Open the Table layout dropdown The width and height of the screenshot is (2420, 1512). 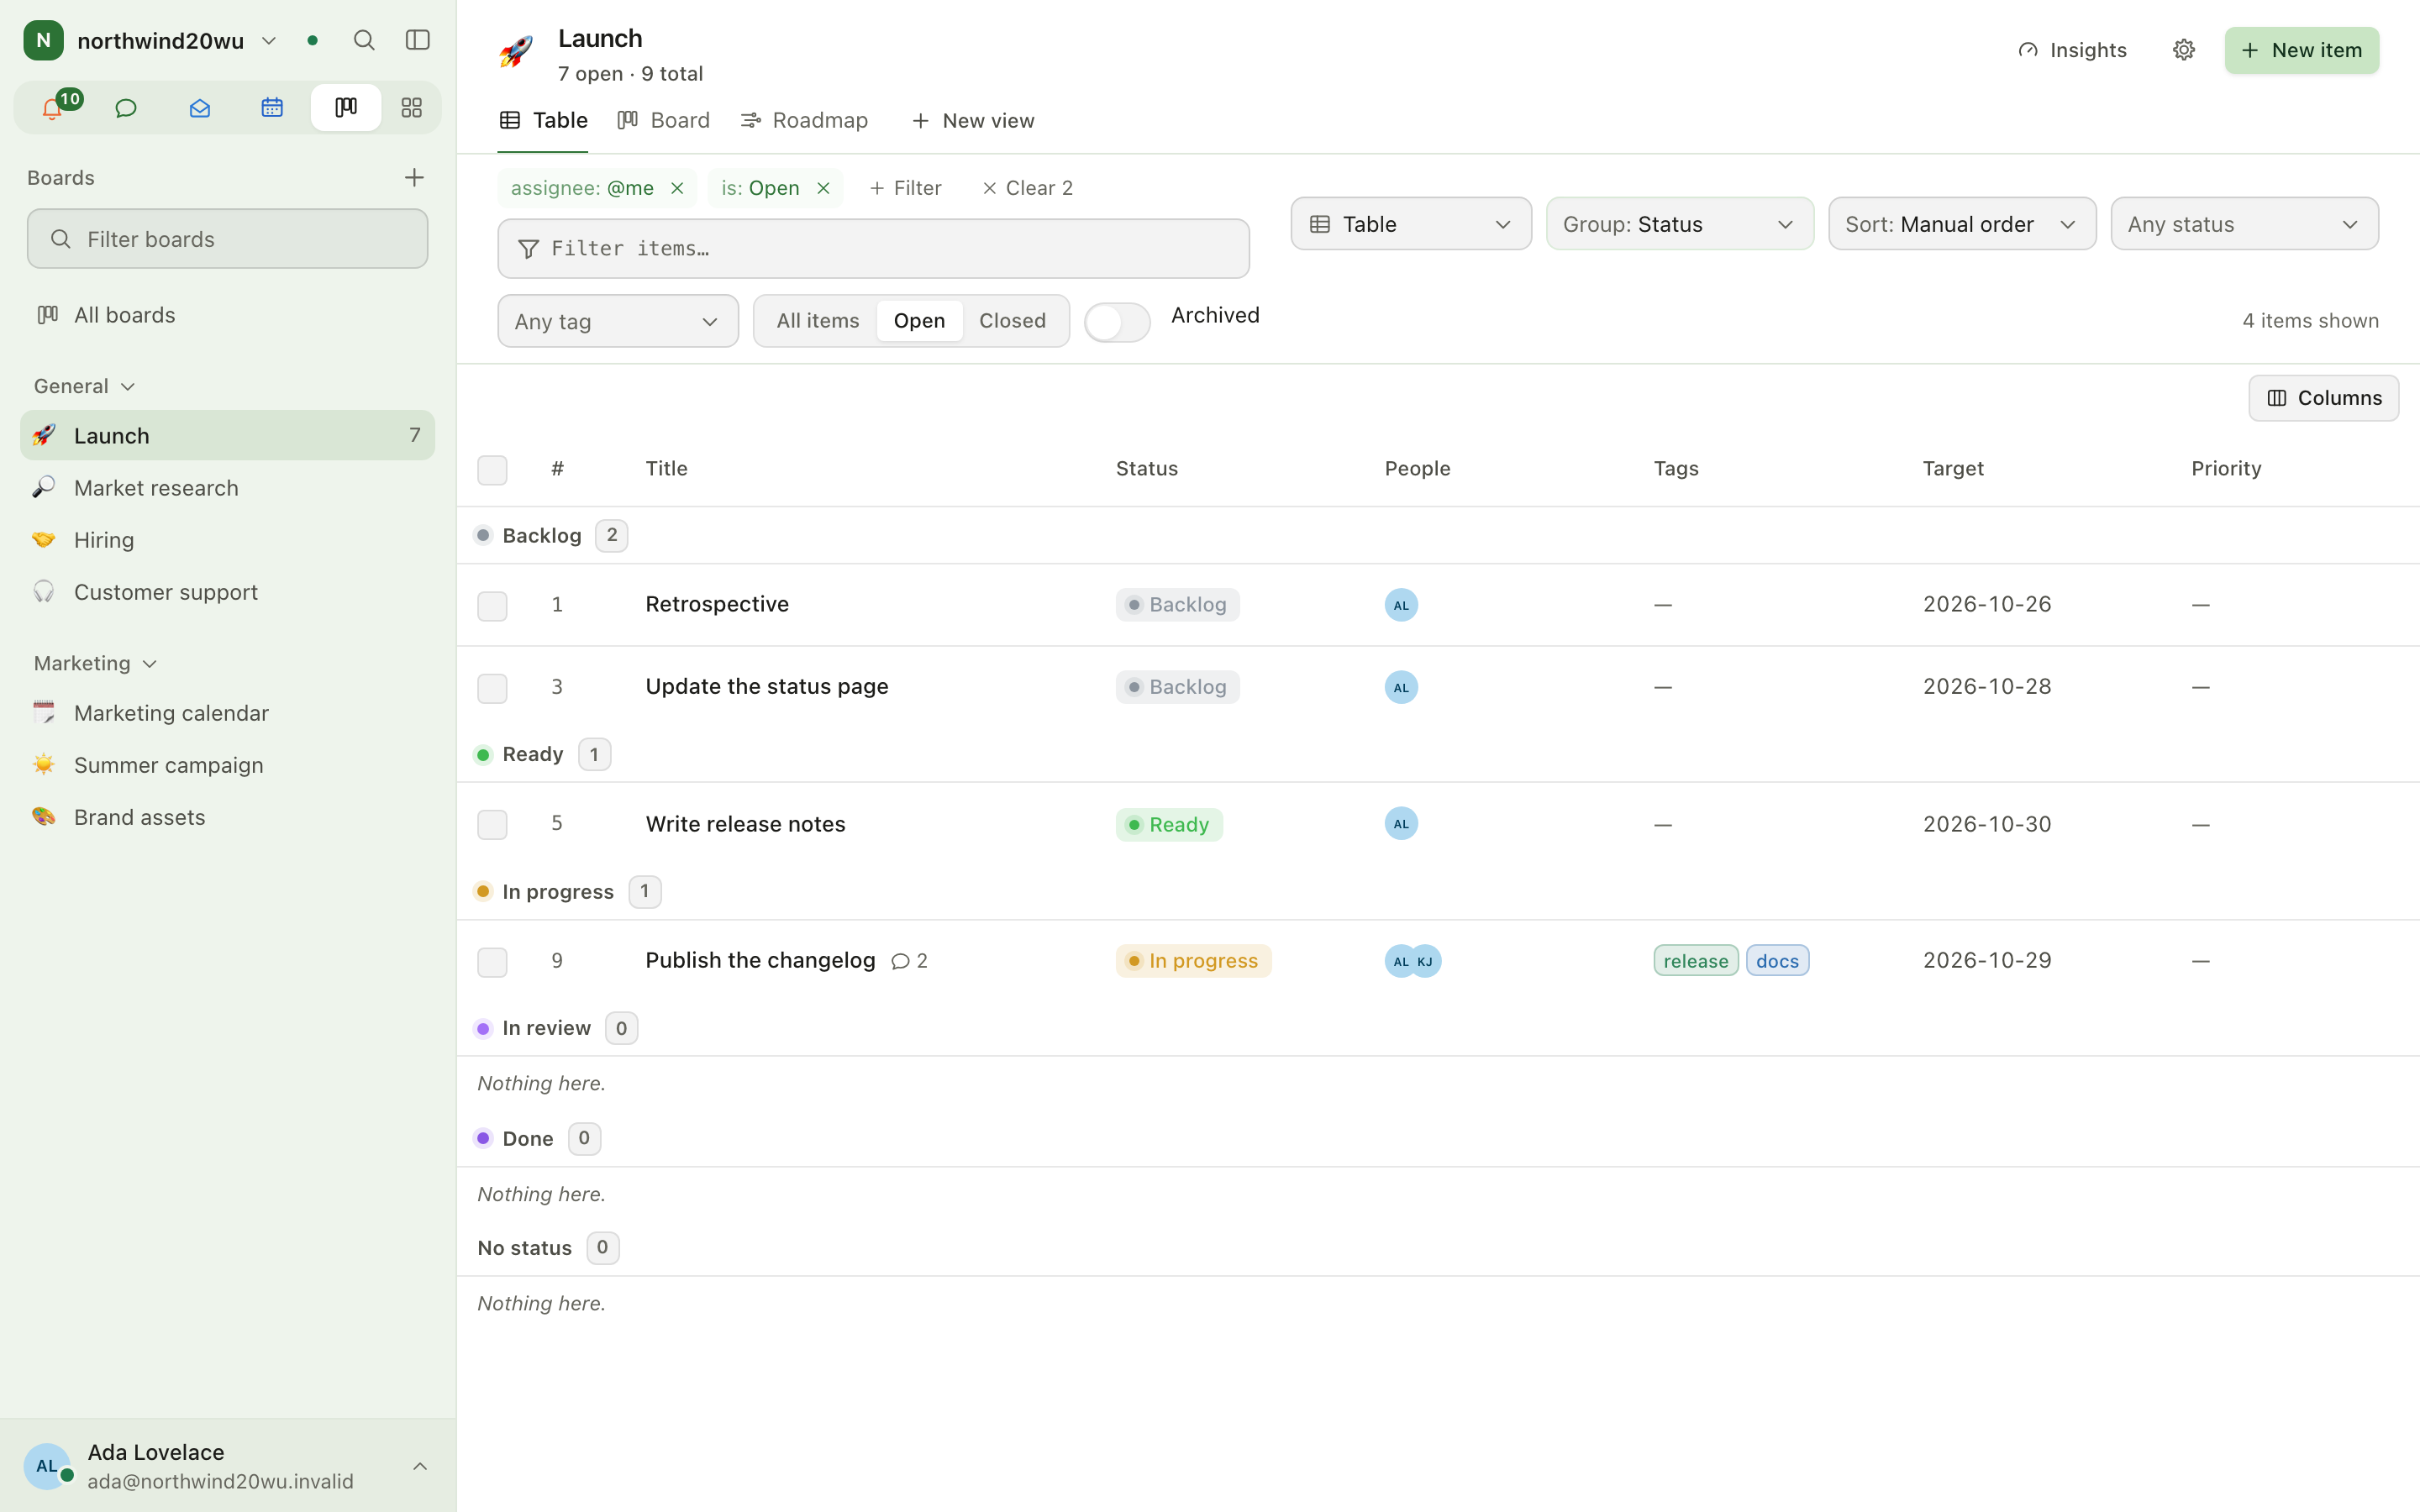coord(1411,224)
